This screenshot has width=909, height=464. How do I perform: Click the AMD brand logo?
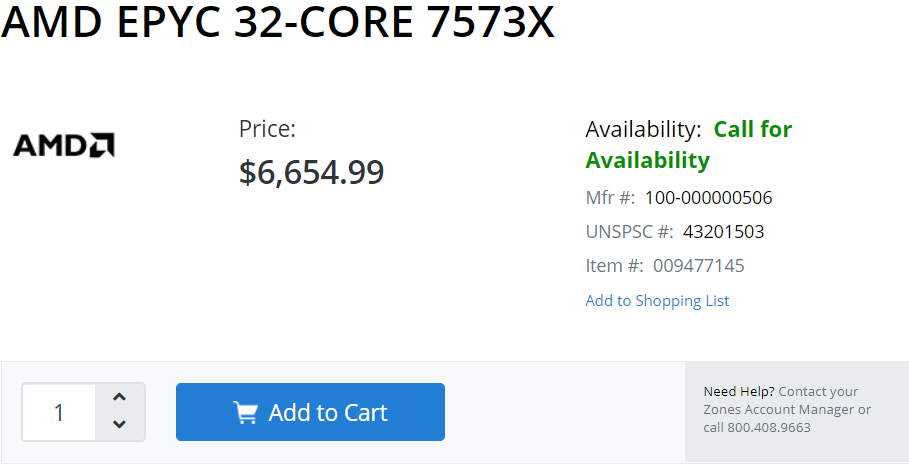(64, 145)
